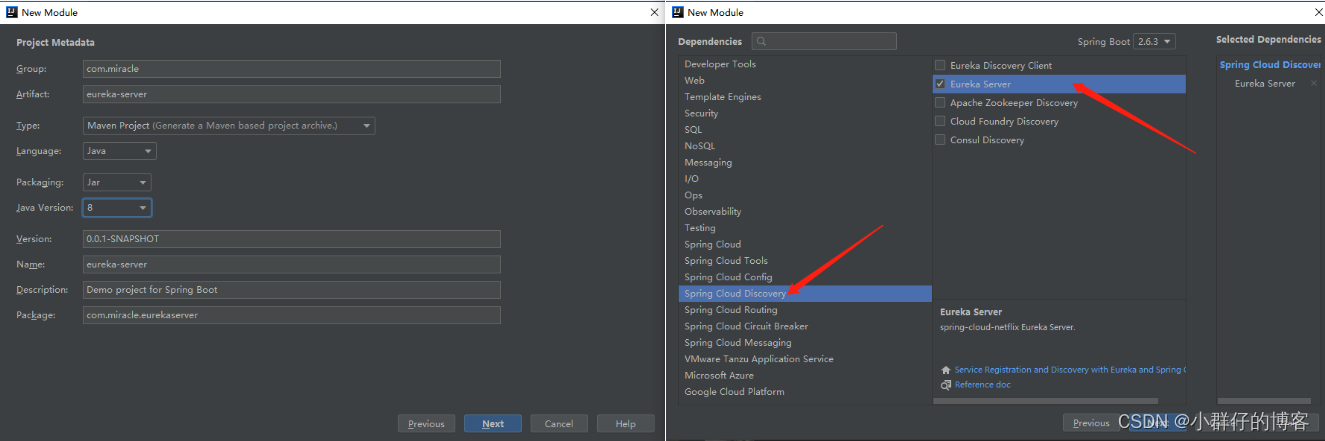
Task: Select the Security category
Action: (x=805, y=113)
